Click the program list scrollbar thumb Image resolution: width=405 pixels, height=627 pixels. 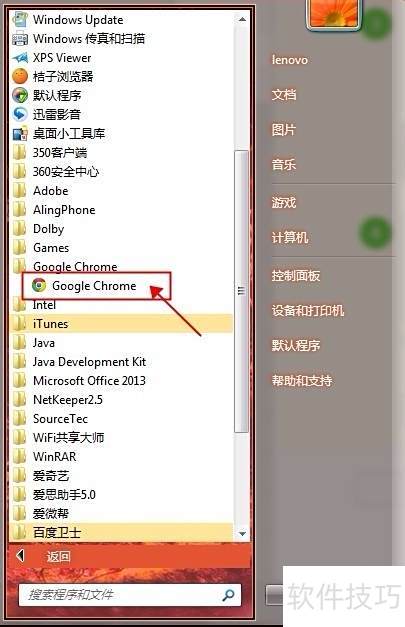click(241, 292)
